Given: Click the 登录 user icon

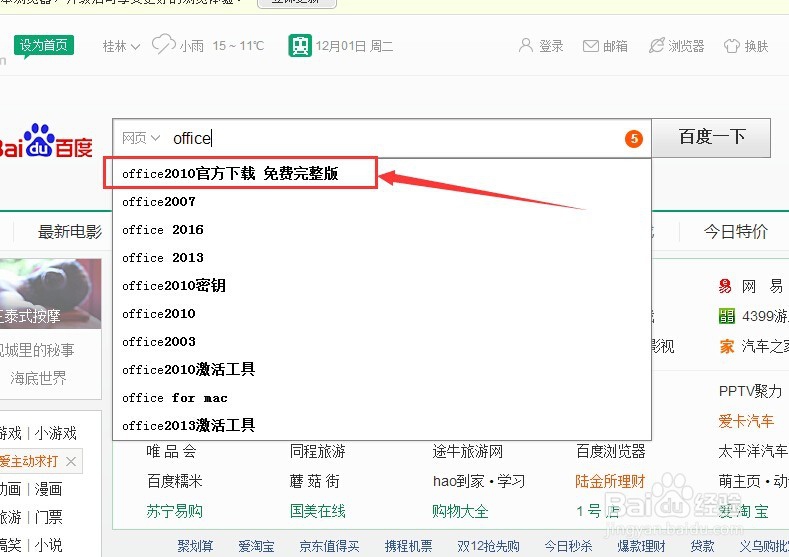Looking at the screenshot, I should coord(525,46).
